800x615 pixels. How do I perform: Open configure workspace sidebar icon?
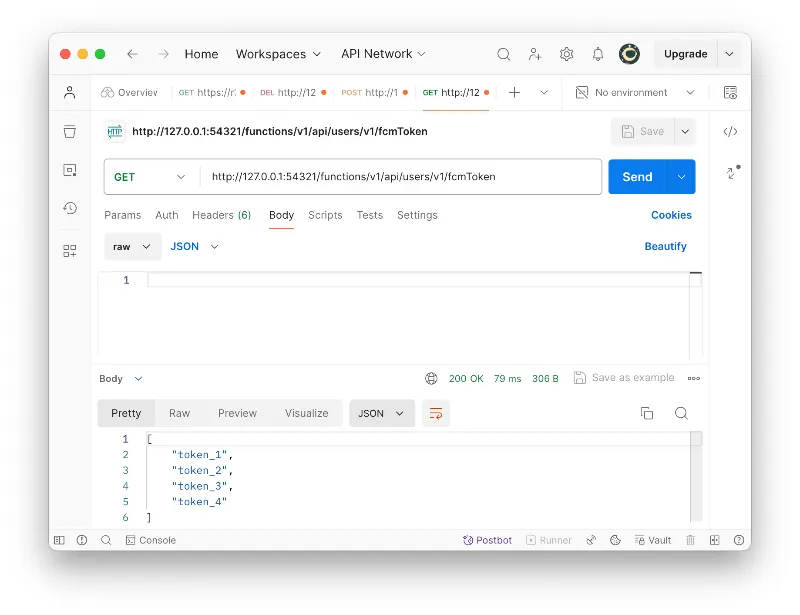tap(70, 251)
